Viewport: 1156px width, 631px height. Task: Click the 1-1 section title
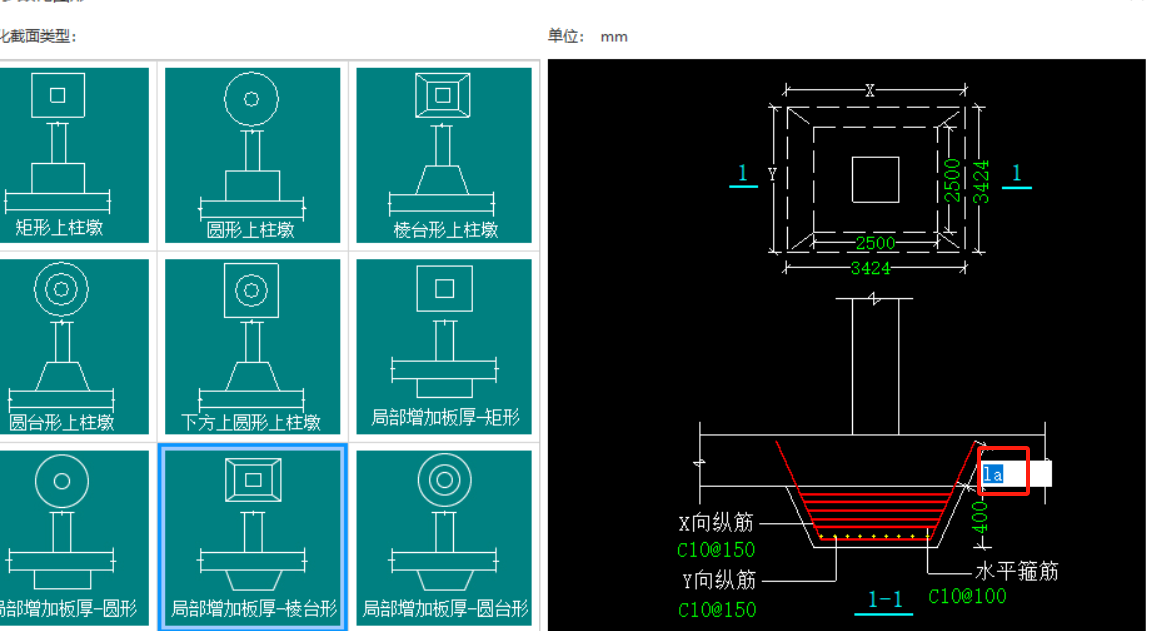pos(885,600)
